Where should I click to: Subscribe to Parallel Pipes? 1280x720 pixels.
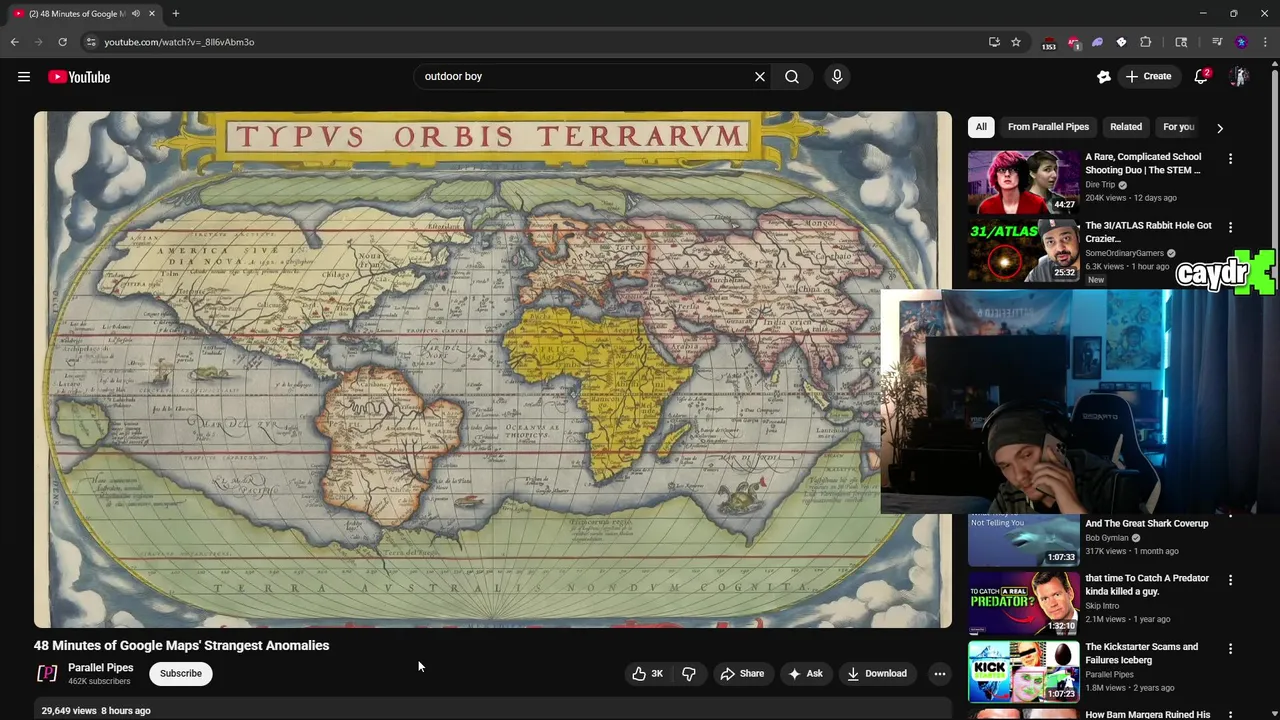click(x=181, y=674)
